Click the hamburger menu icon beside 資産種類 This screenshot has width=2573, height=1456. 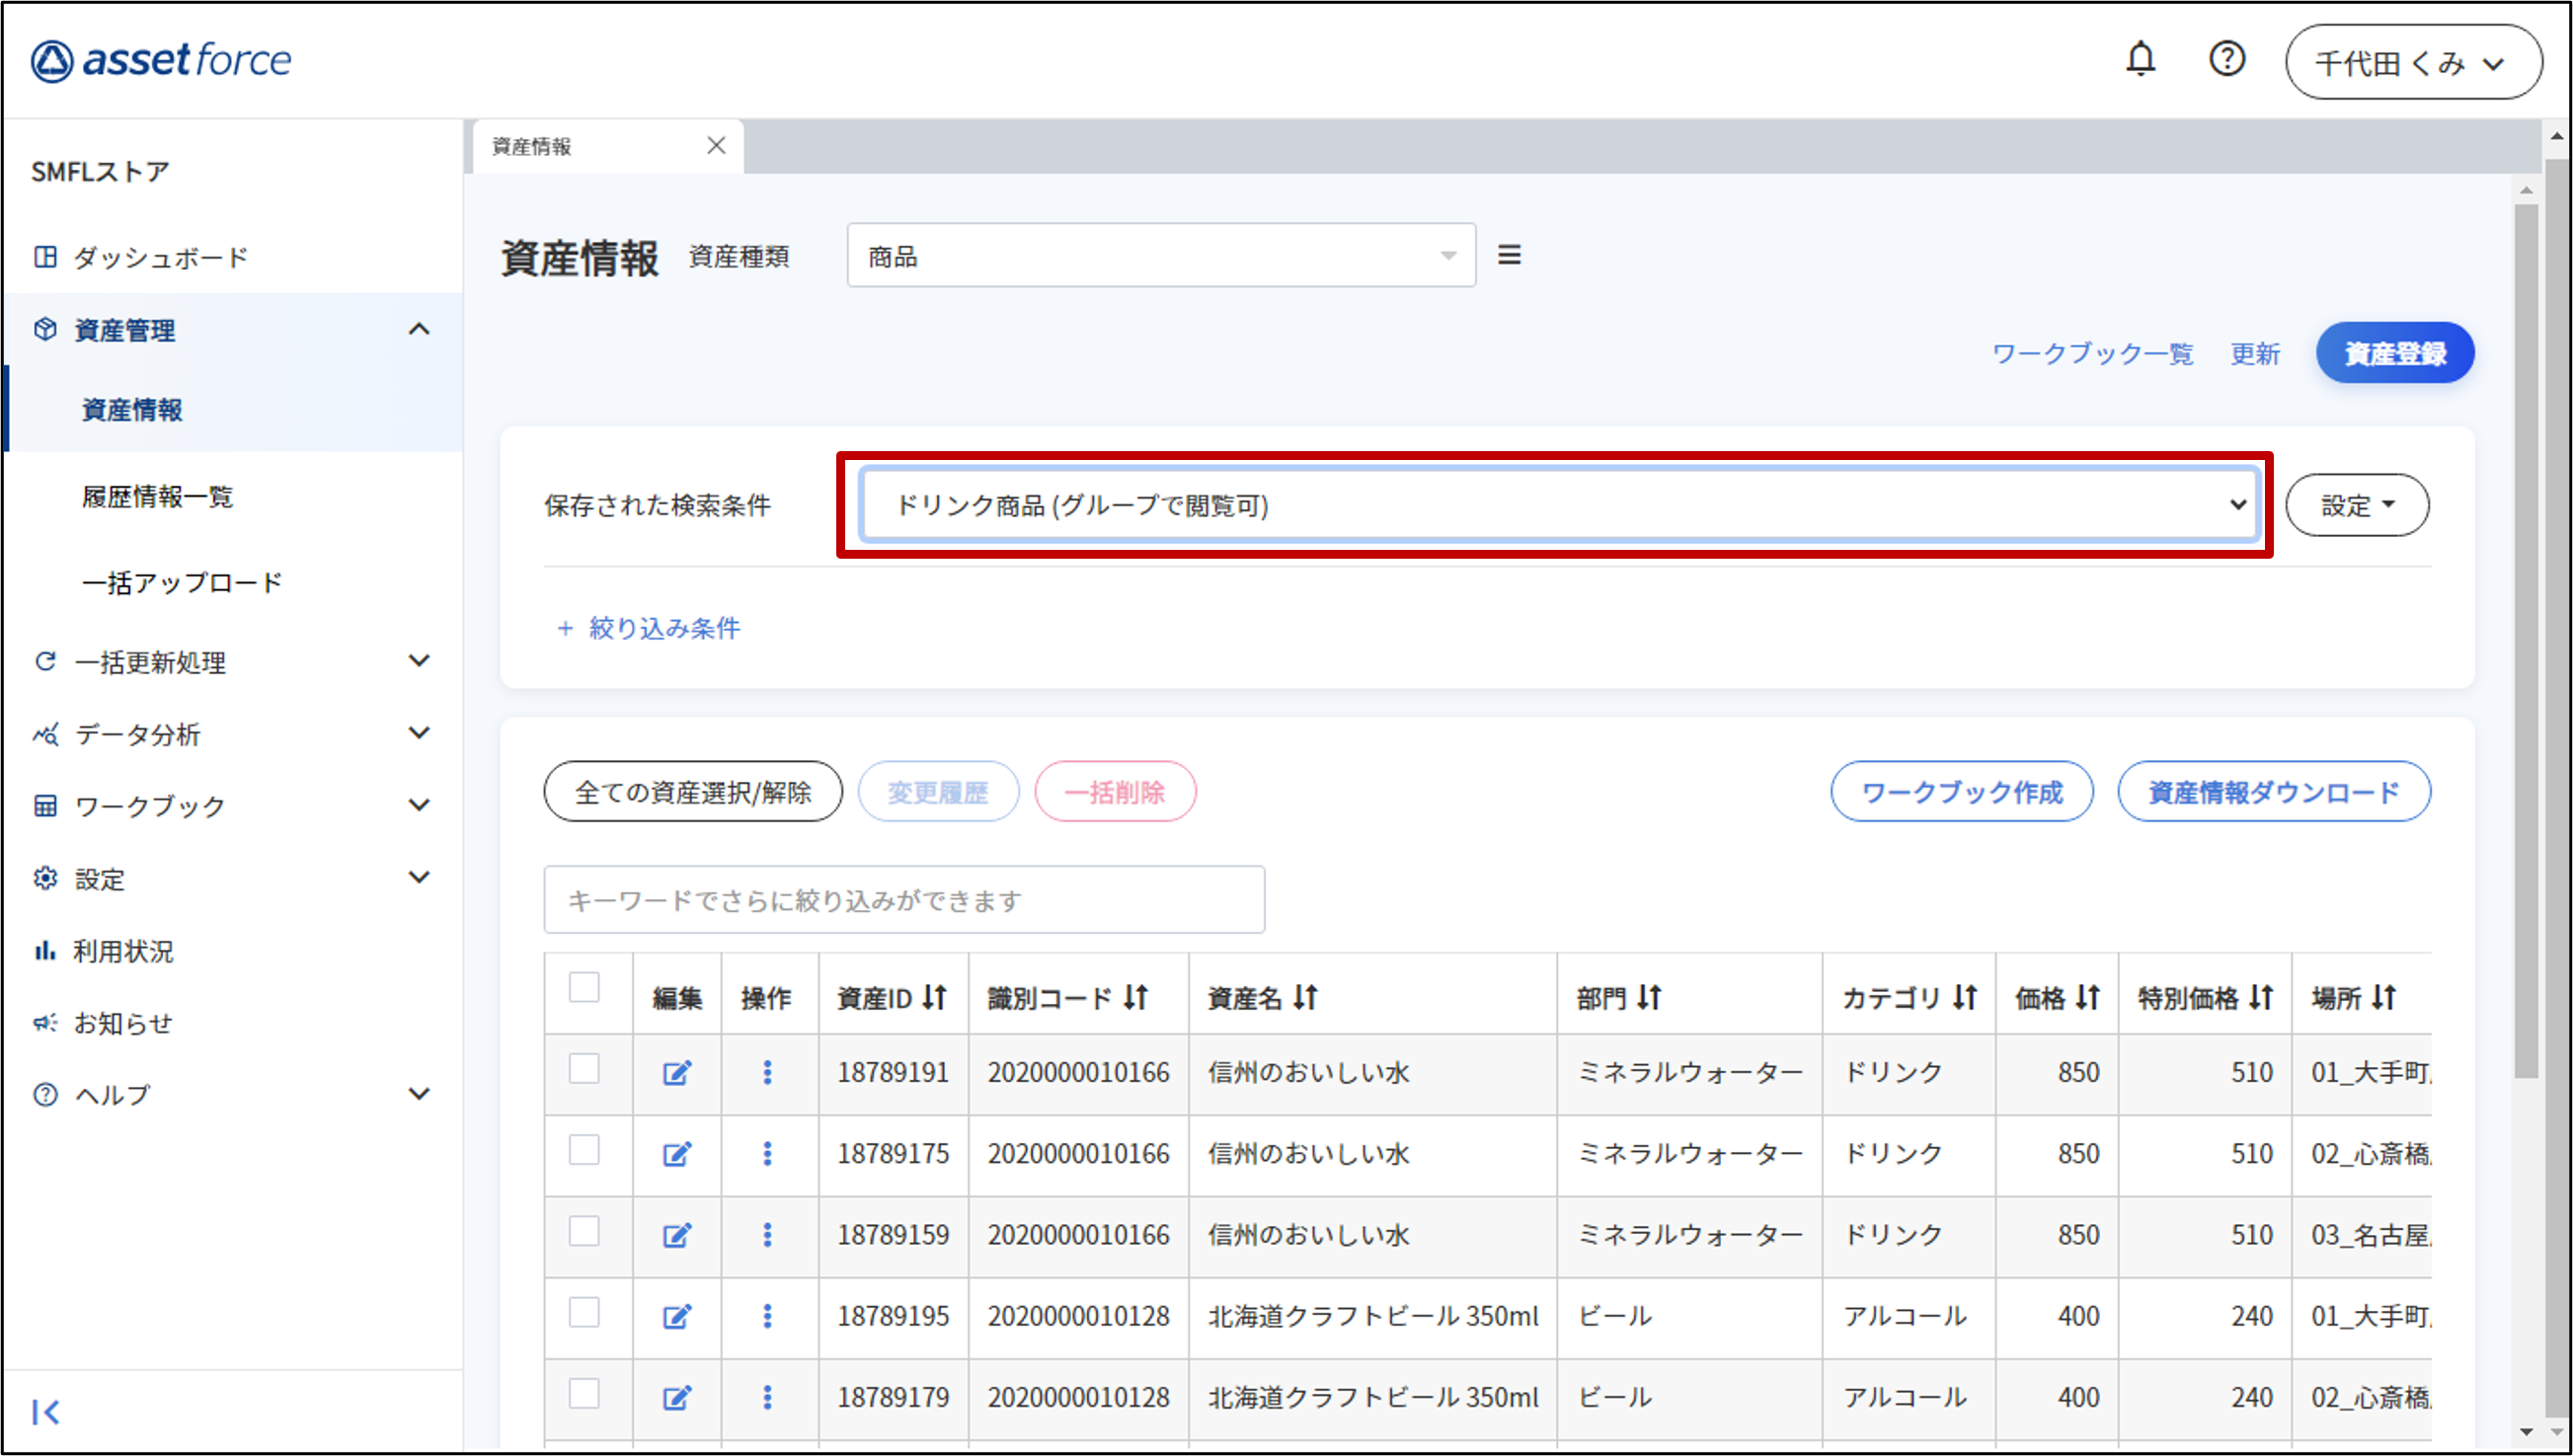(1508, 256)
